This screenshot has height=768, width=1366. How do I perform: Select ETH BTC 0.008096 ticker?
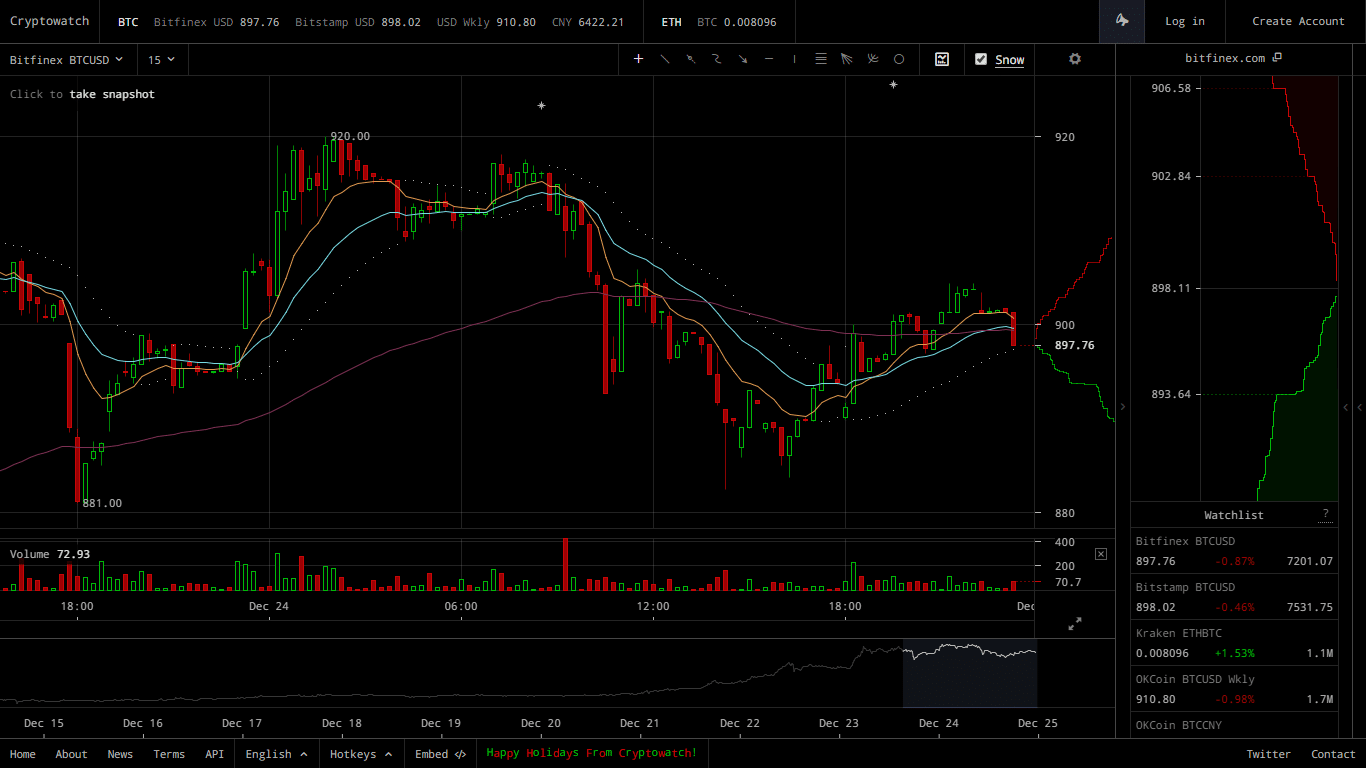pyautogui.click(x=736, y=22)
